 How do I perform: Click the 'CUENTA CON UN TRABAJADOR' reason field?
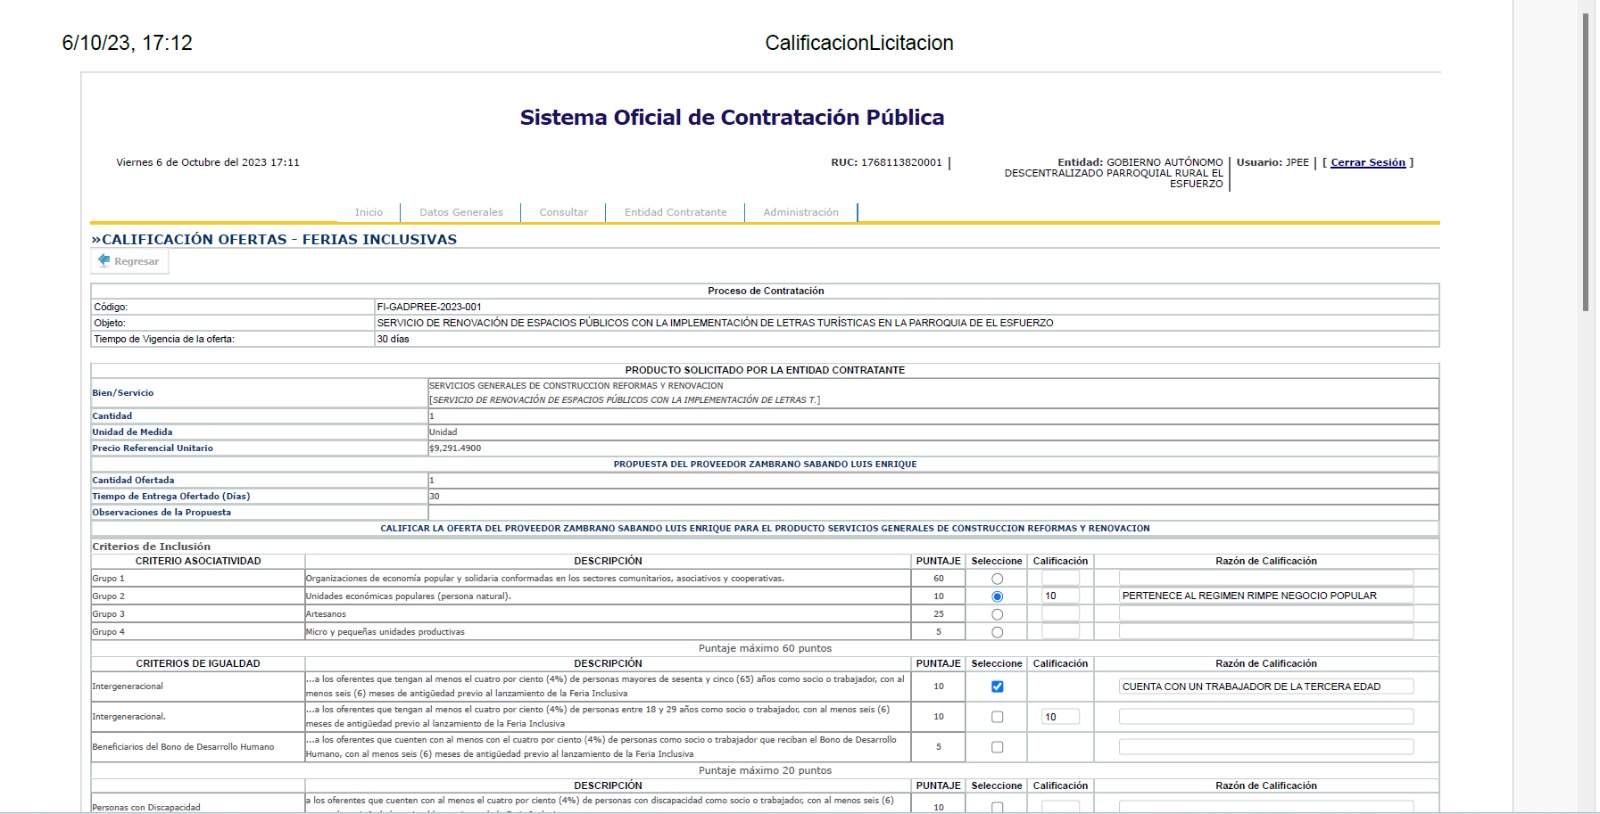[x=1266, y=687]
